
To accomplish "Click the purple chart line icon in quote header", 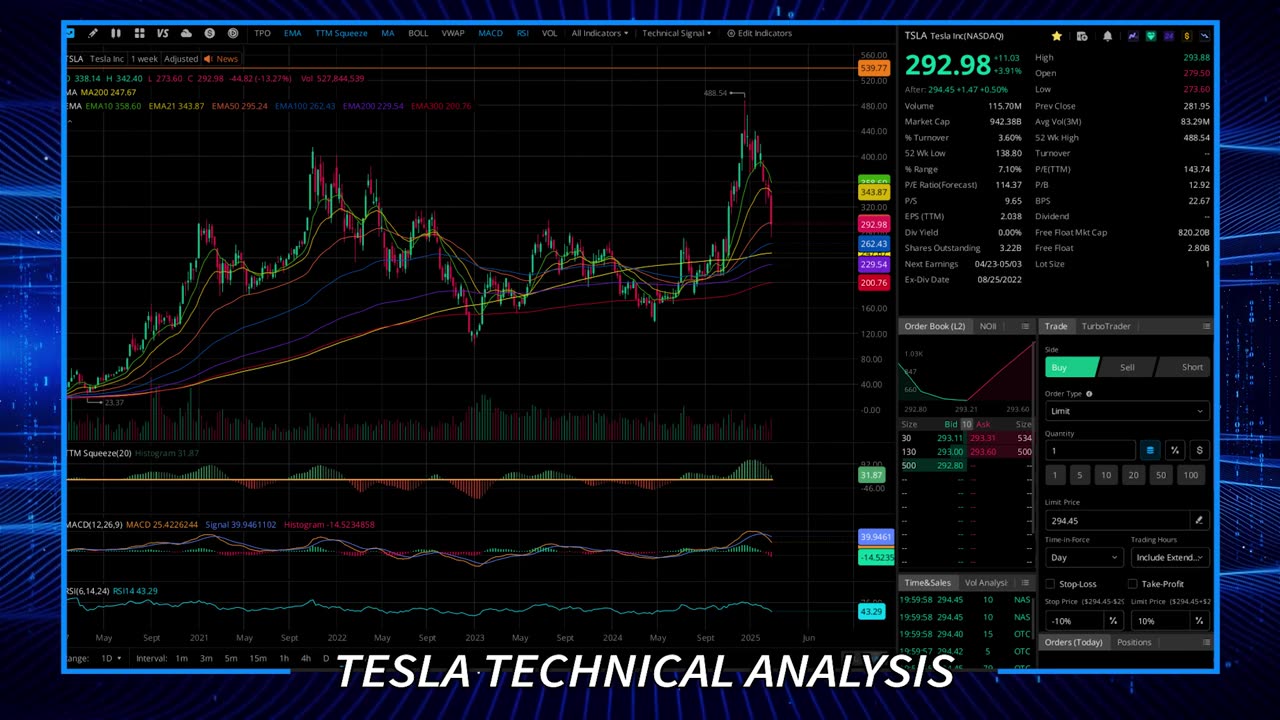I will pos(1132,36).
